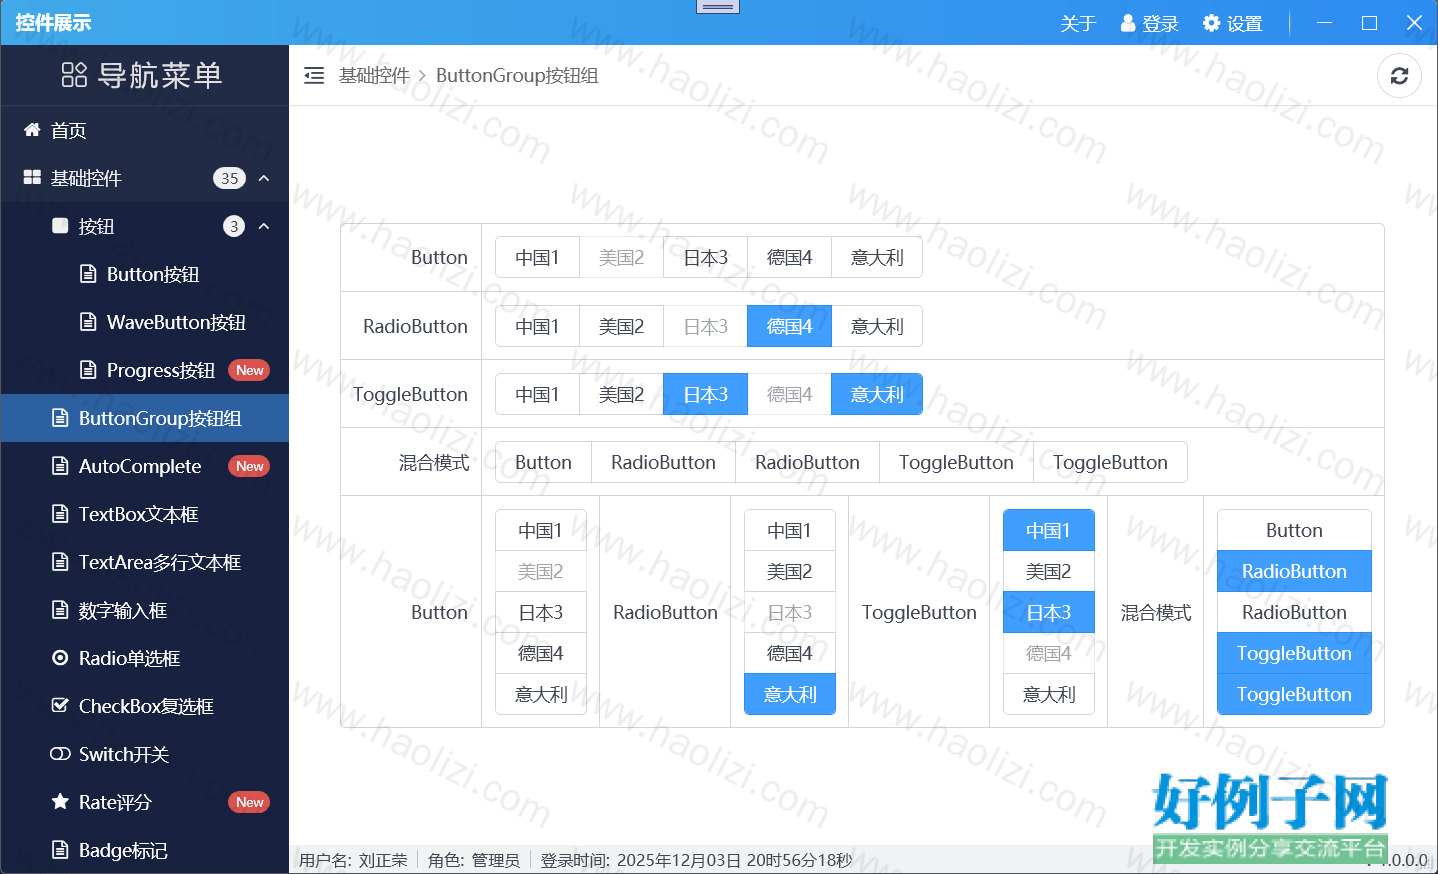Click the document icon beside AutoComplete
1438x874 pixels.
(60, 466)
